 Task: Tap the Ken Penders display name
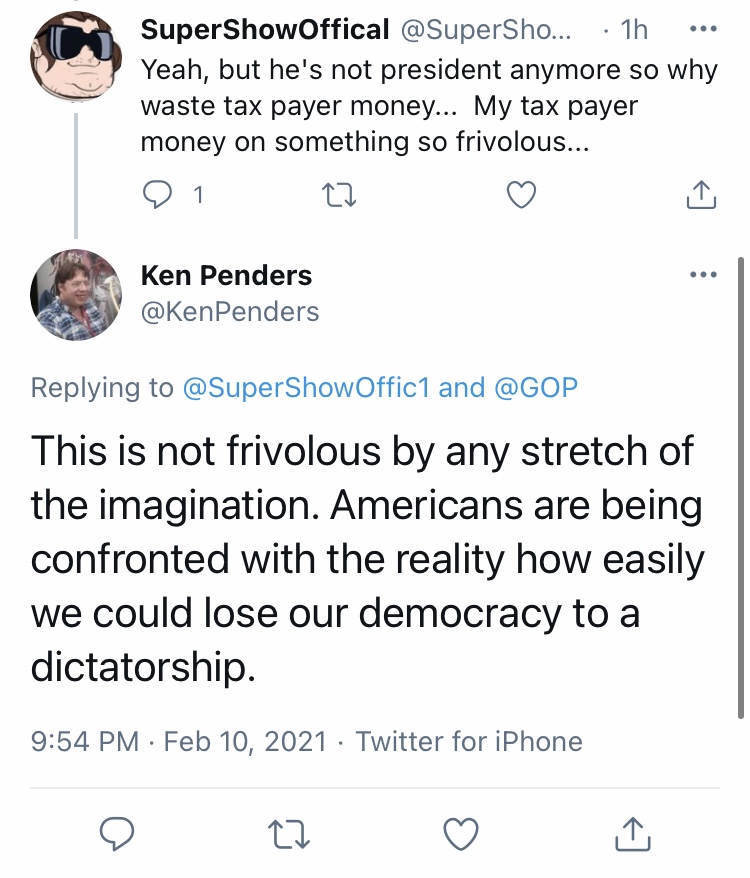pos(226,275)
